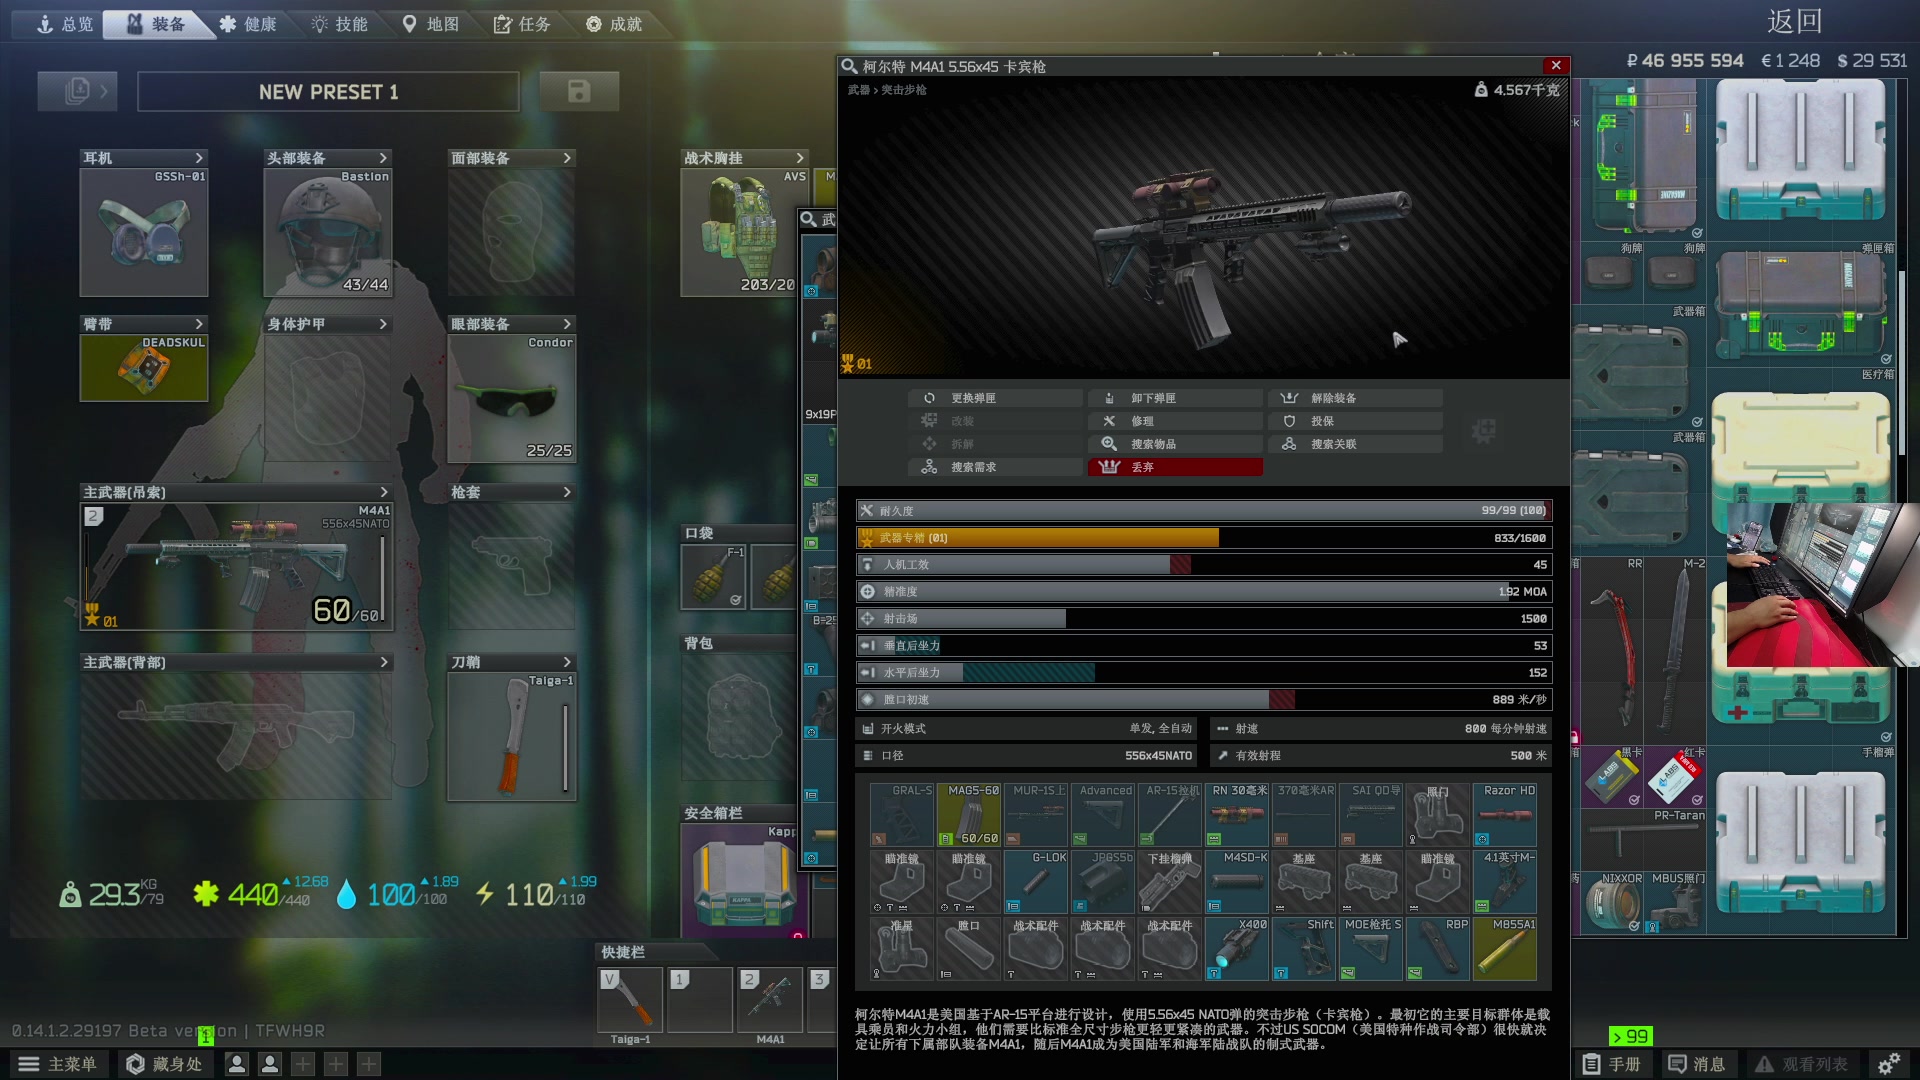Image resolution: width=1920 pixels, height=1080 pixels.
Task: Click the Condor glasses item
Action: 512,398
